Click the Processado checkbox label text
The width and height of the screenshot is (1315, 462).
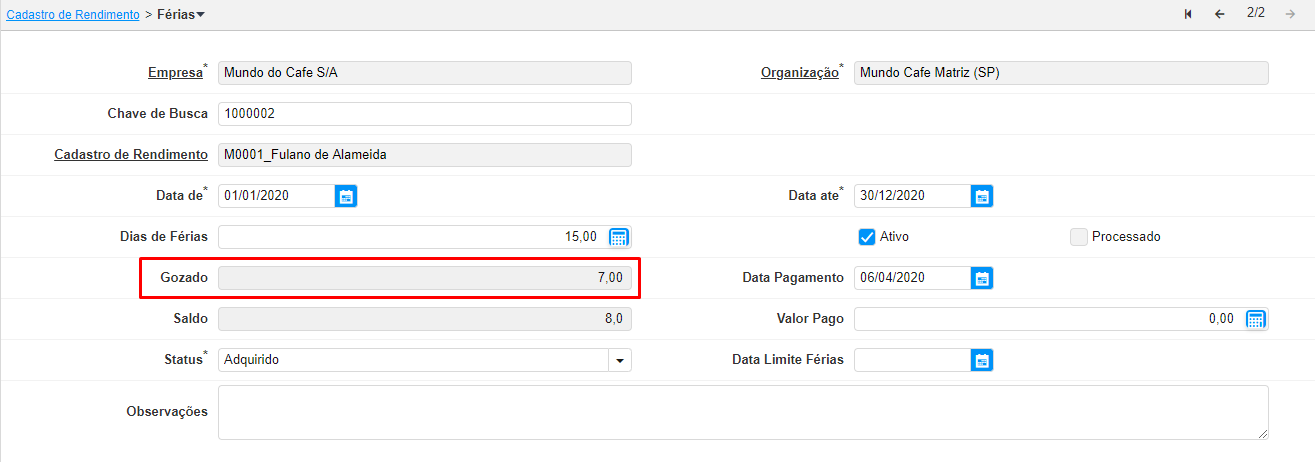click(1126, 237)
